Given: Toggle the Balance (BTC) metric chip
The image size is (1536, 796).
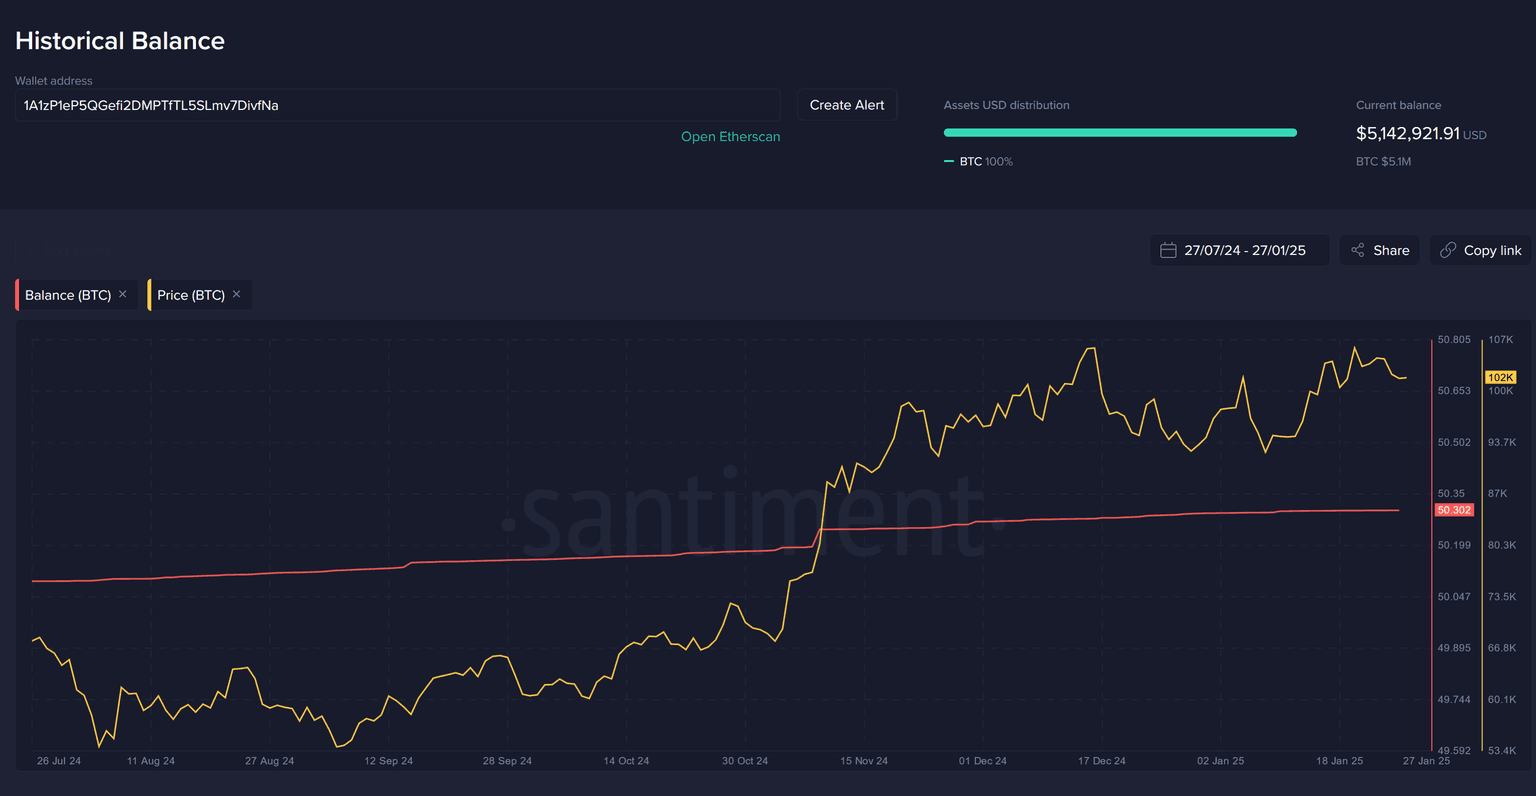Looking at the screenshot, I should click(68, 295).
